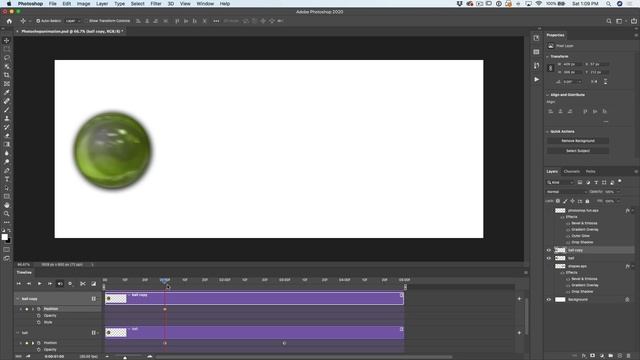
Task: Collapse the Align and Distribute section
Action: point(548,95)
